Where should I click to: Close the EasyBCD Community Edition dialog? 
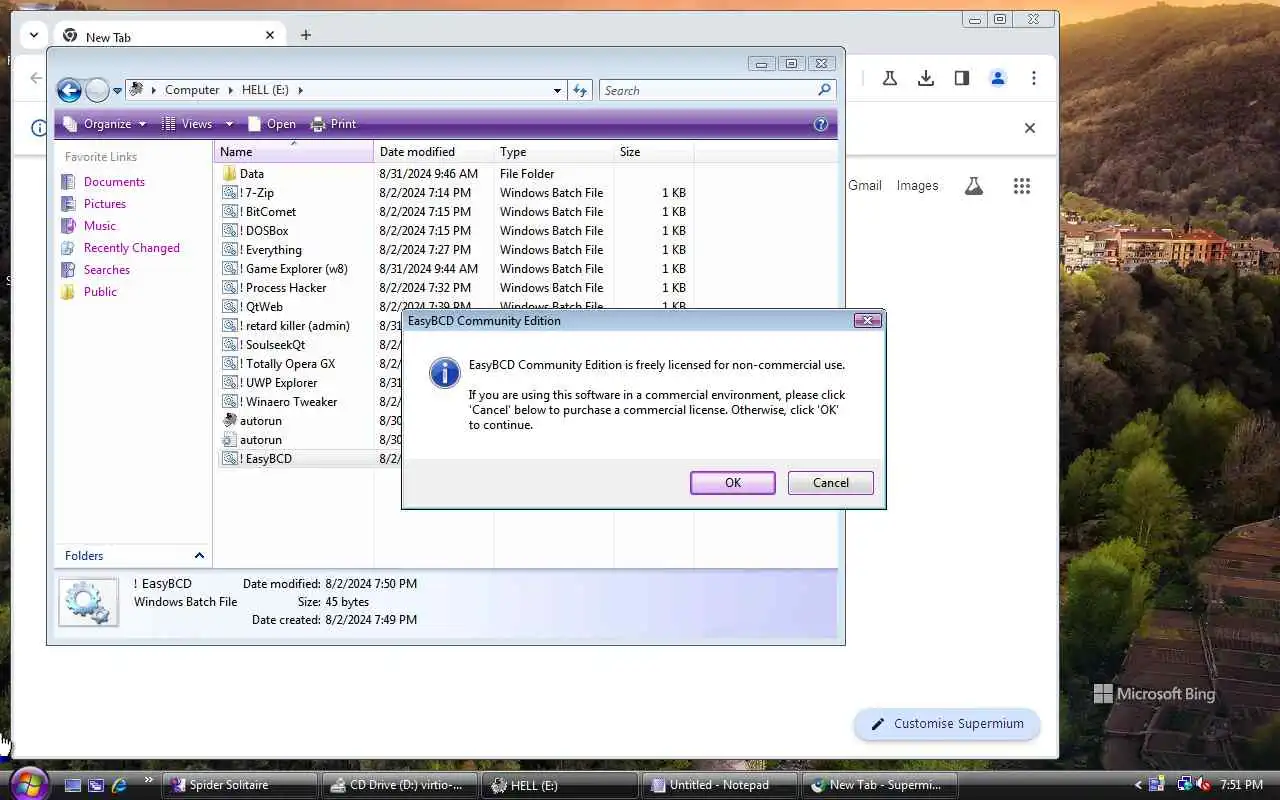(867, 320)
